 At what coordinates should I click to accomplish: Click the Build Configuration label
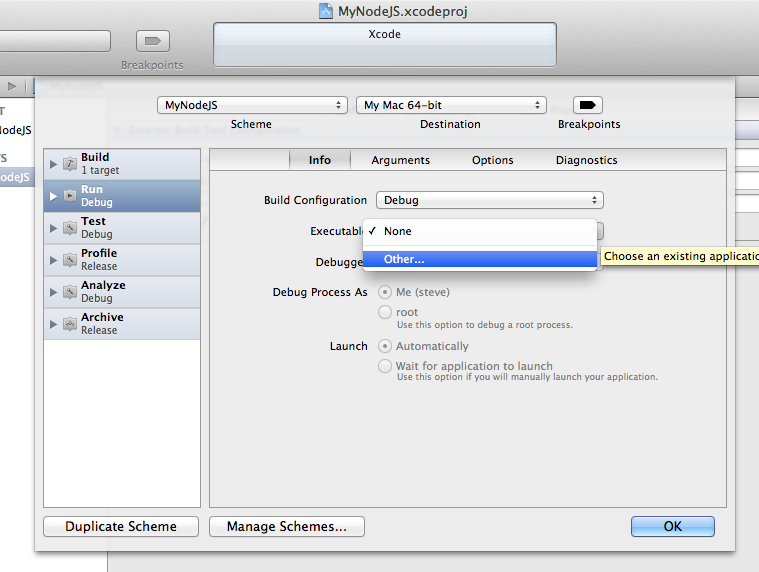pyautogui.click(x=315, y=200)
